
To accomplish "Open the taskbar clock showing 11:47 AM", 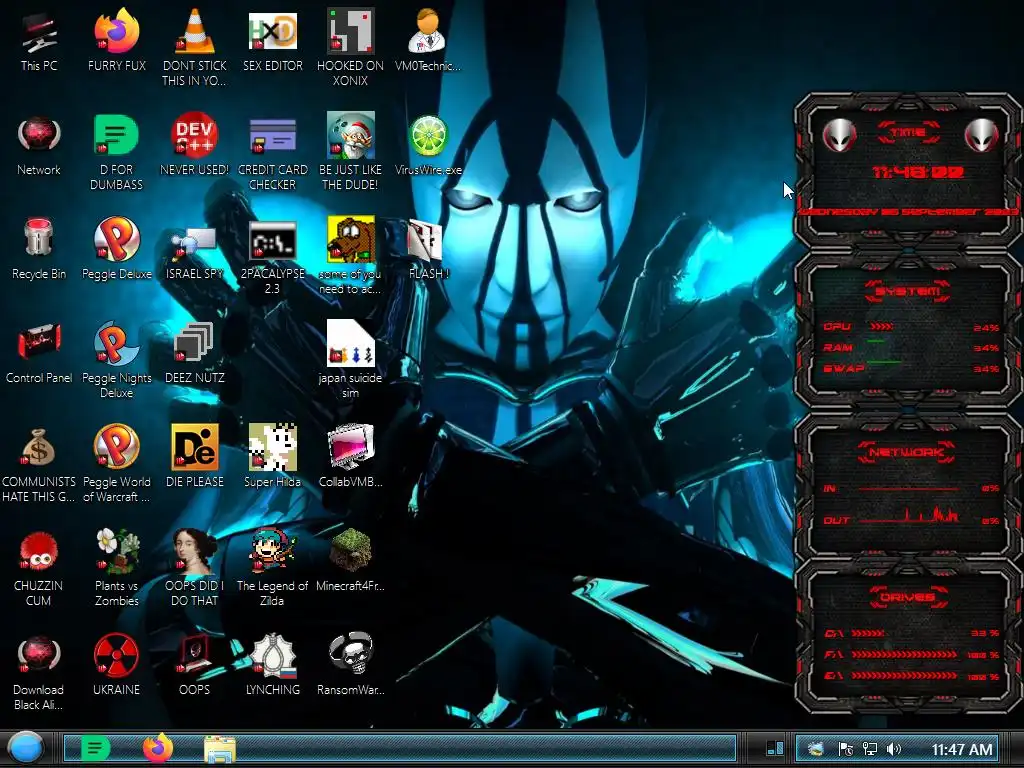I will click(x=962, y=750).
